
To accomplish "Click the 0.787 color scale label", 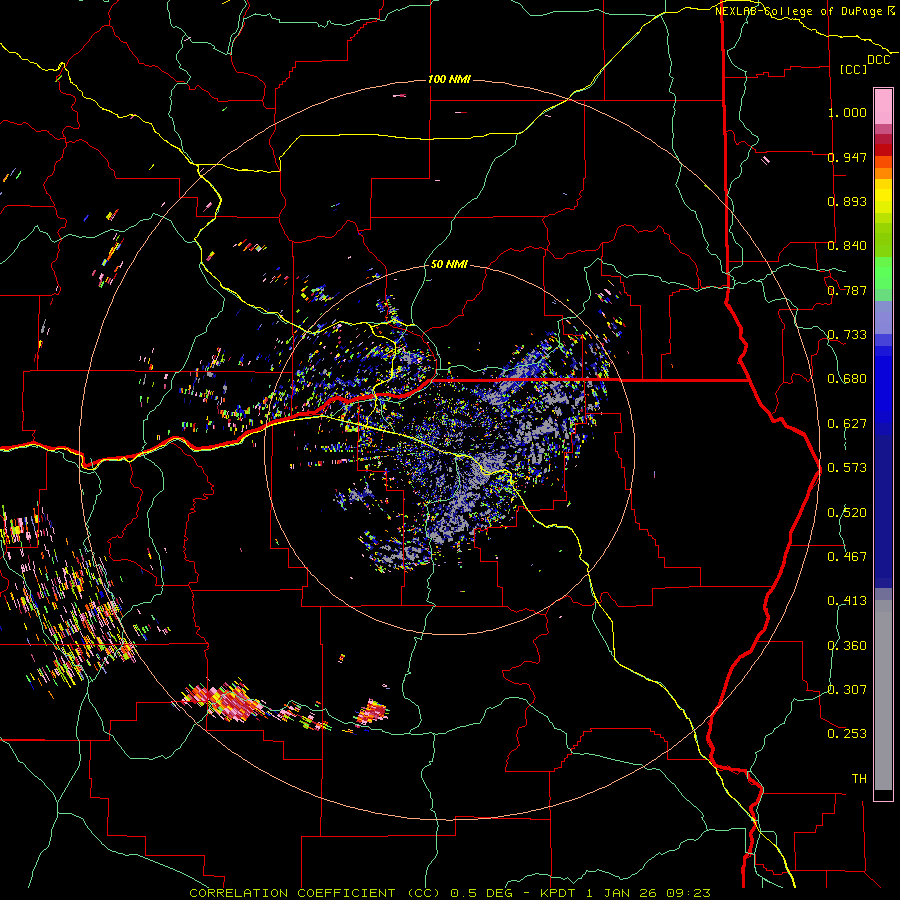I will coord(847,290).
